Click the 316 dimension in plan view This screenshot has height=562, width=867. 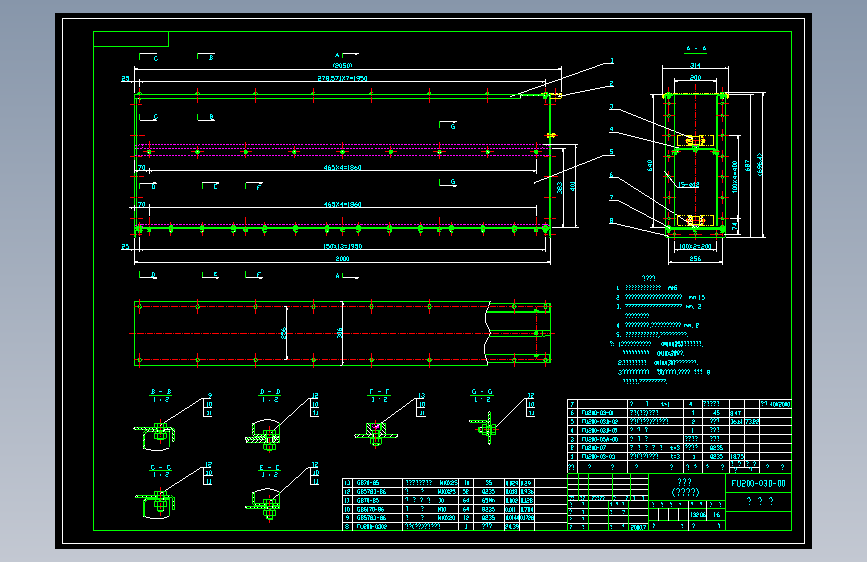click(340, 333)
